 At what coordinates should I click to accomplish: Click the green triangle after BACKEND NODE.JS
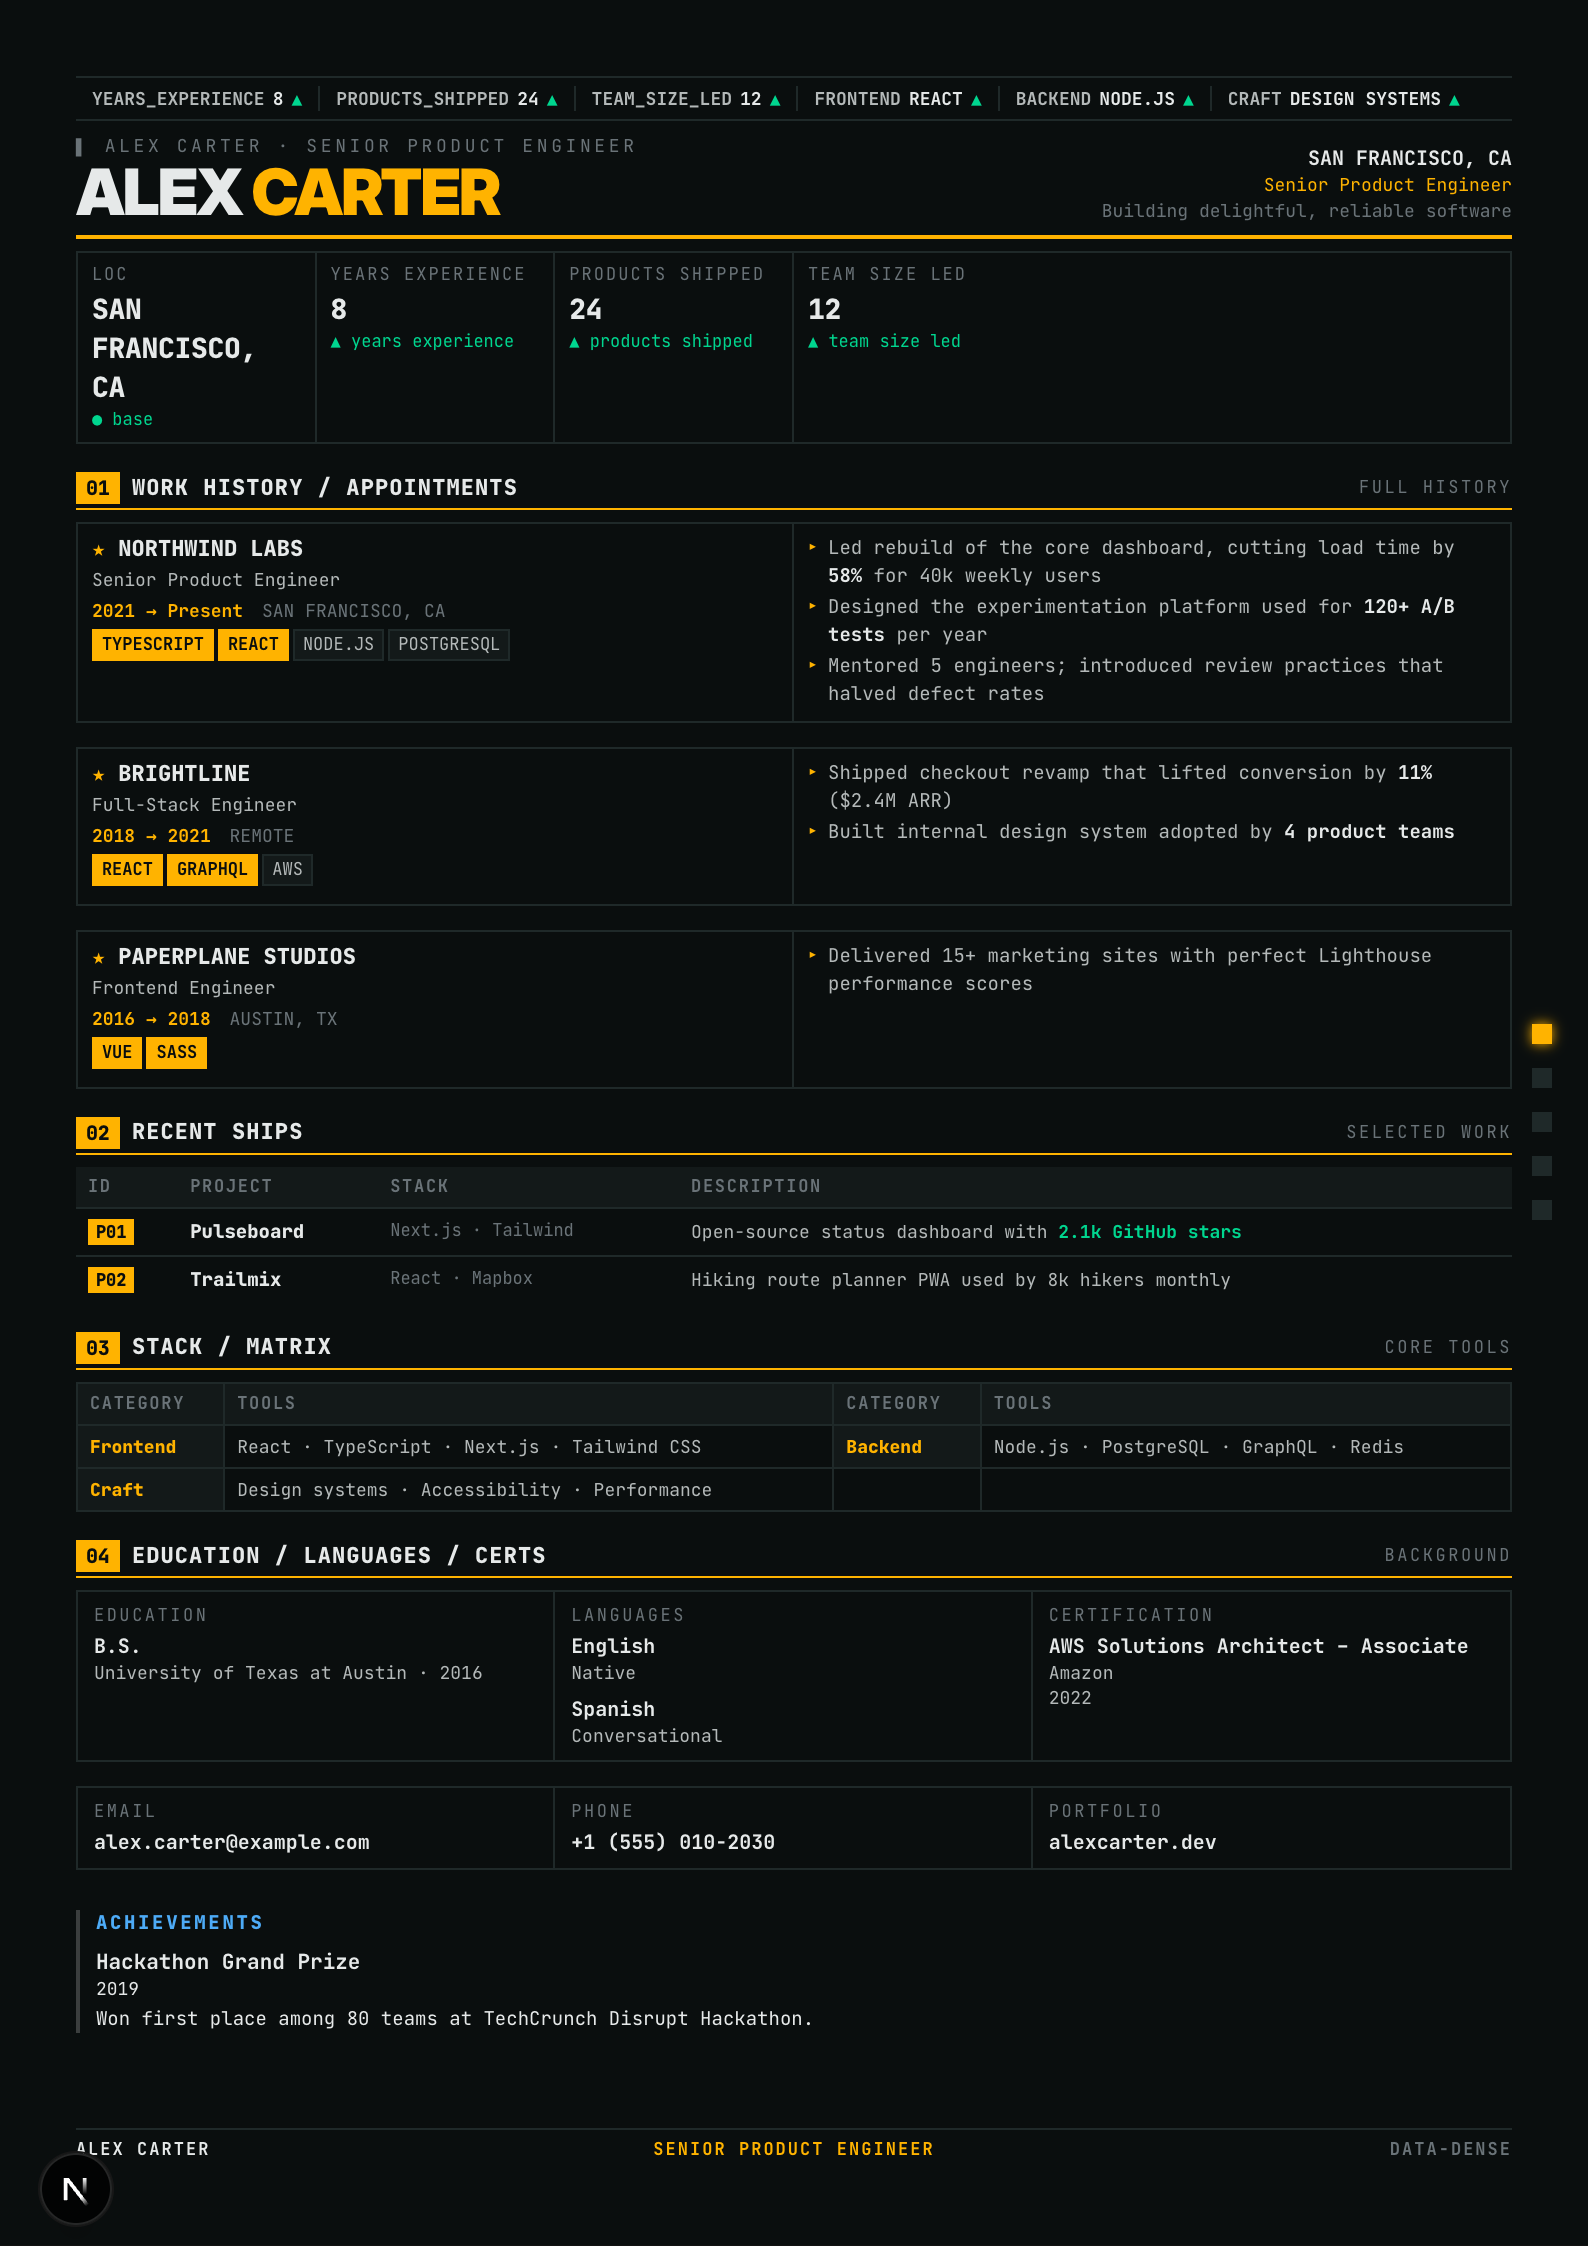point(1188,100)
